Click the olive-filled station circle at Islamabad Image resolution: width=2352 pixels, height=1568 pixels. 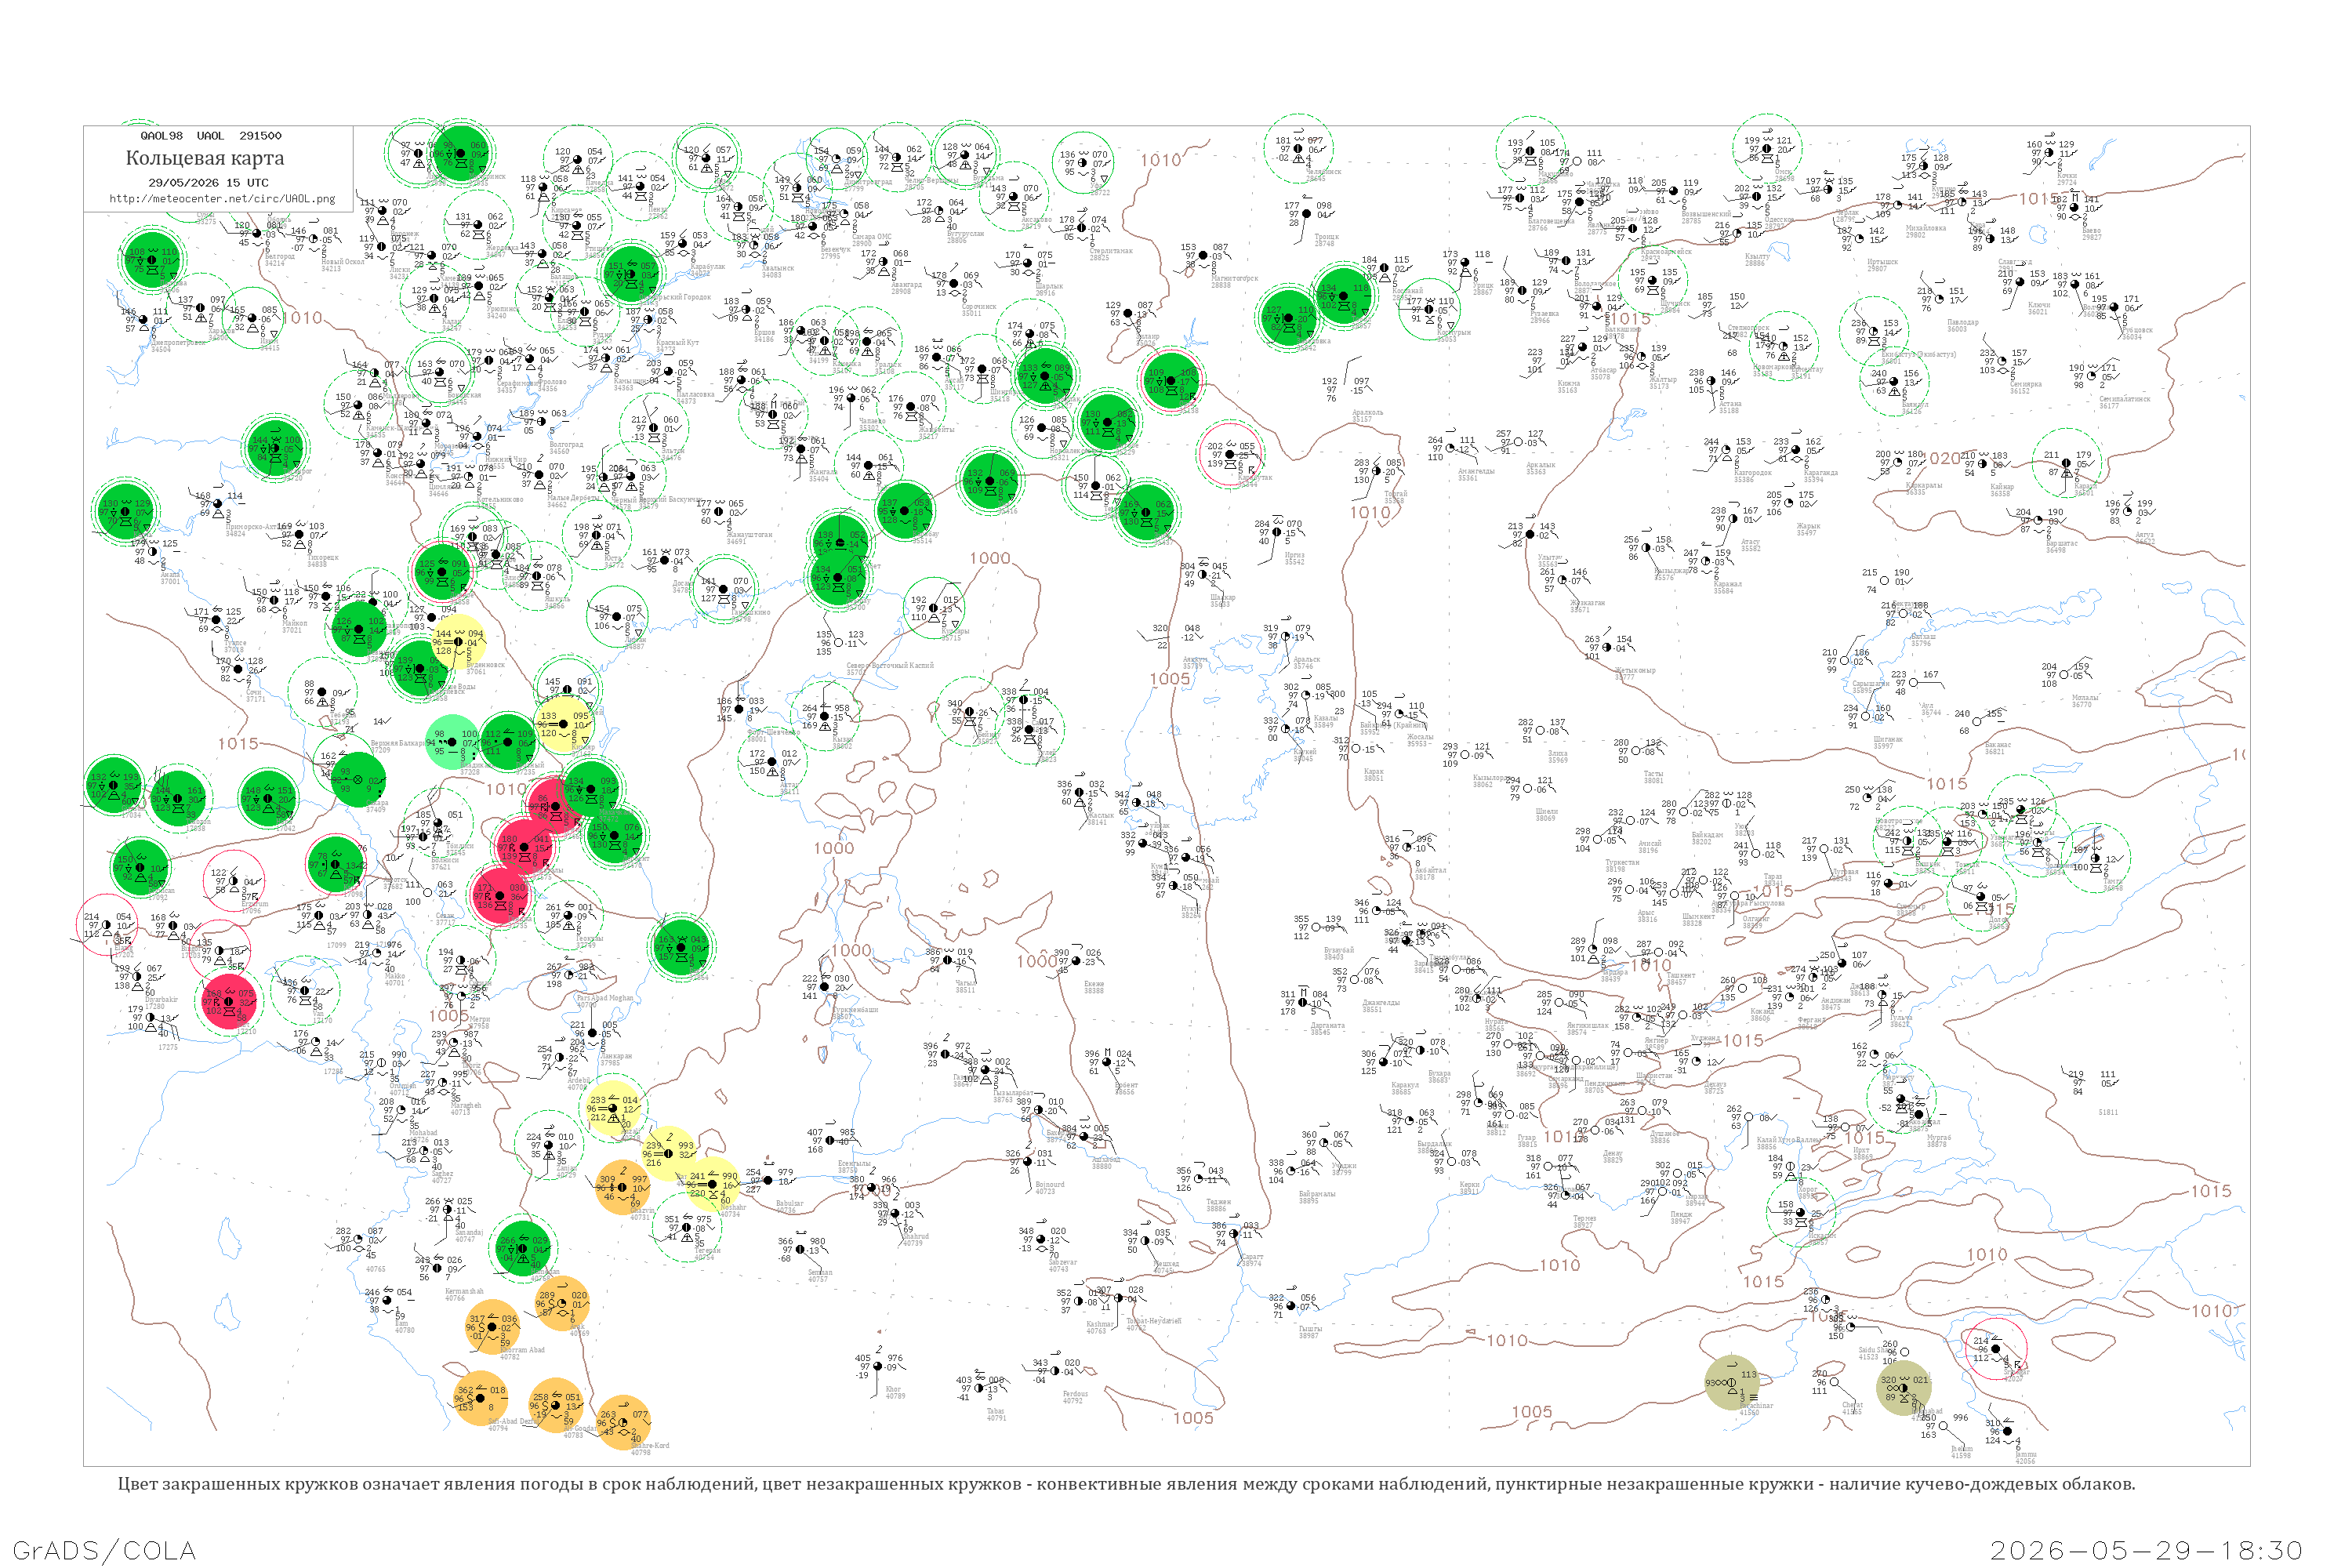[x=1903, y=1388]
